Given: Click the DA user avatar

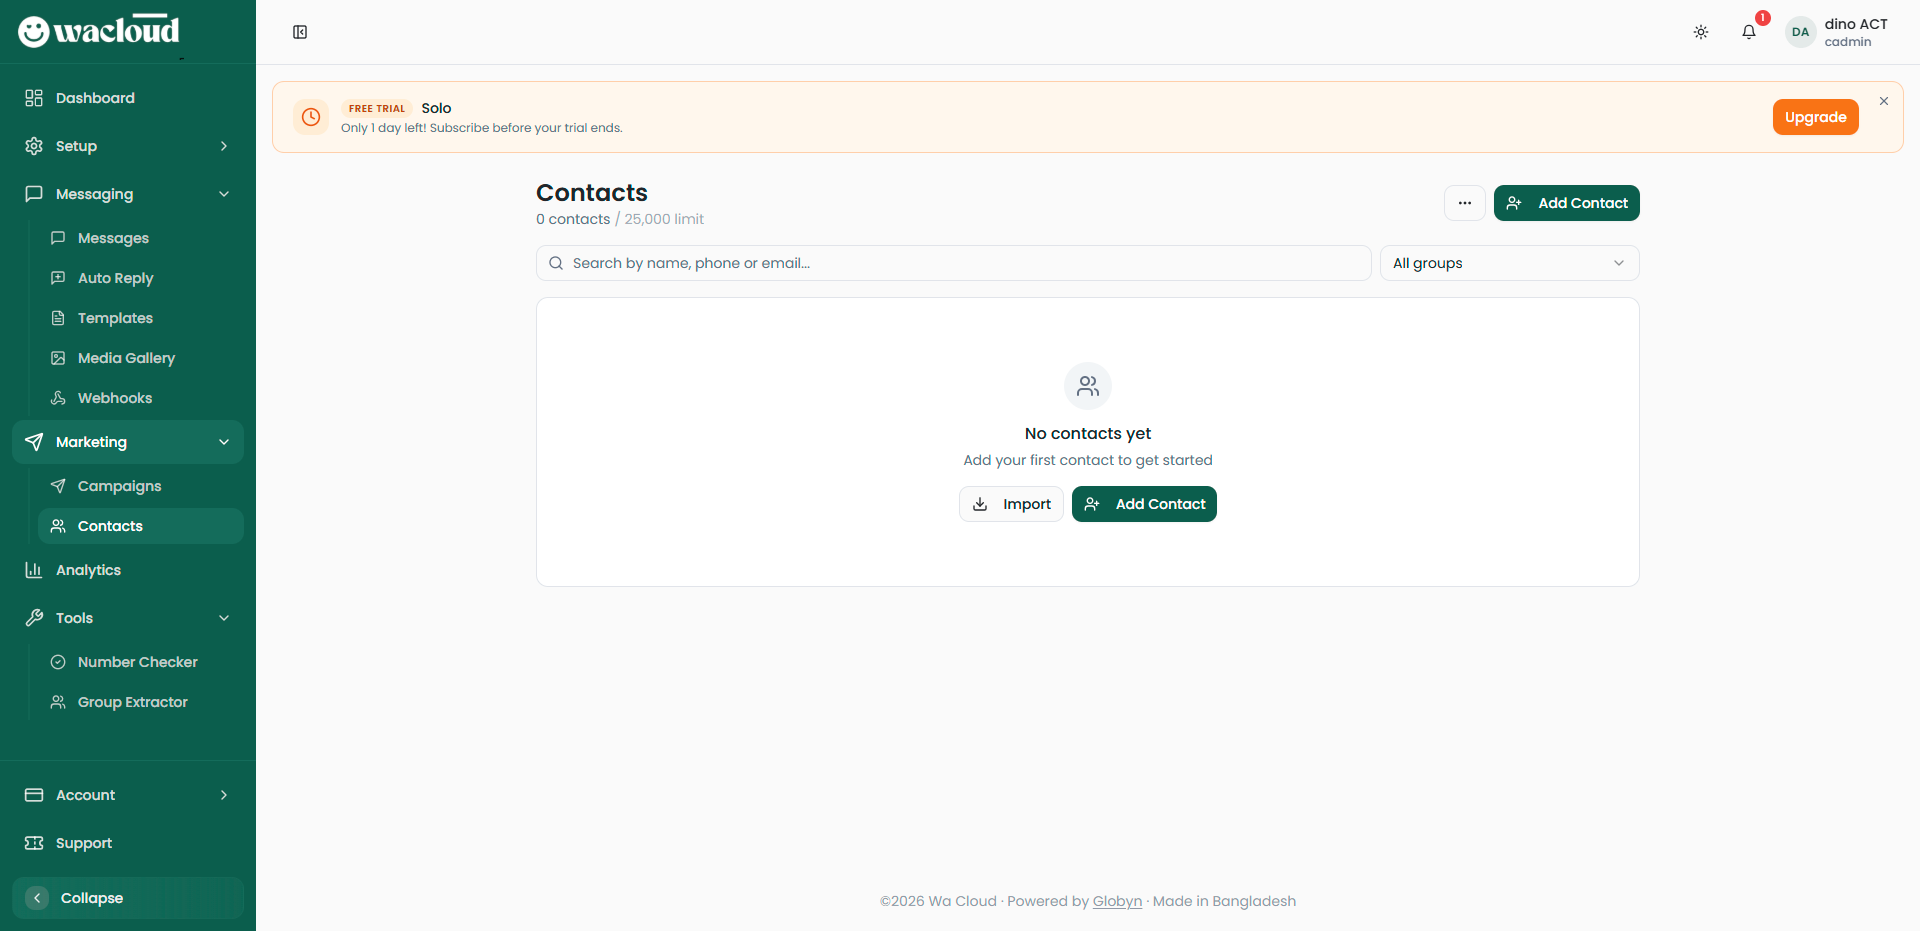Looking at the screenshot, I should click(1800, 32).
